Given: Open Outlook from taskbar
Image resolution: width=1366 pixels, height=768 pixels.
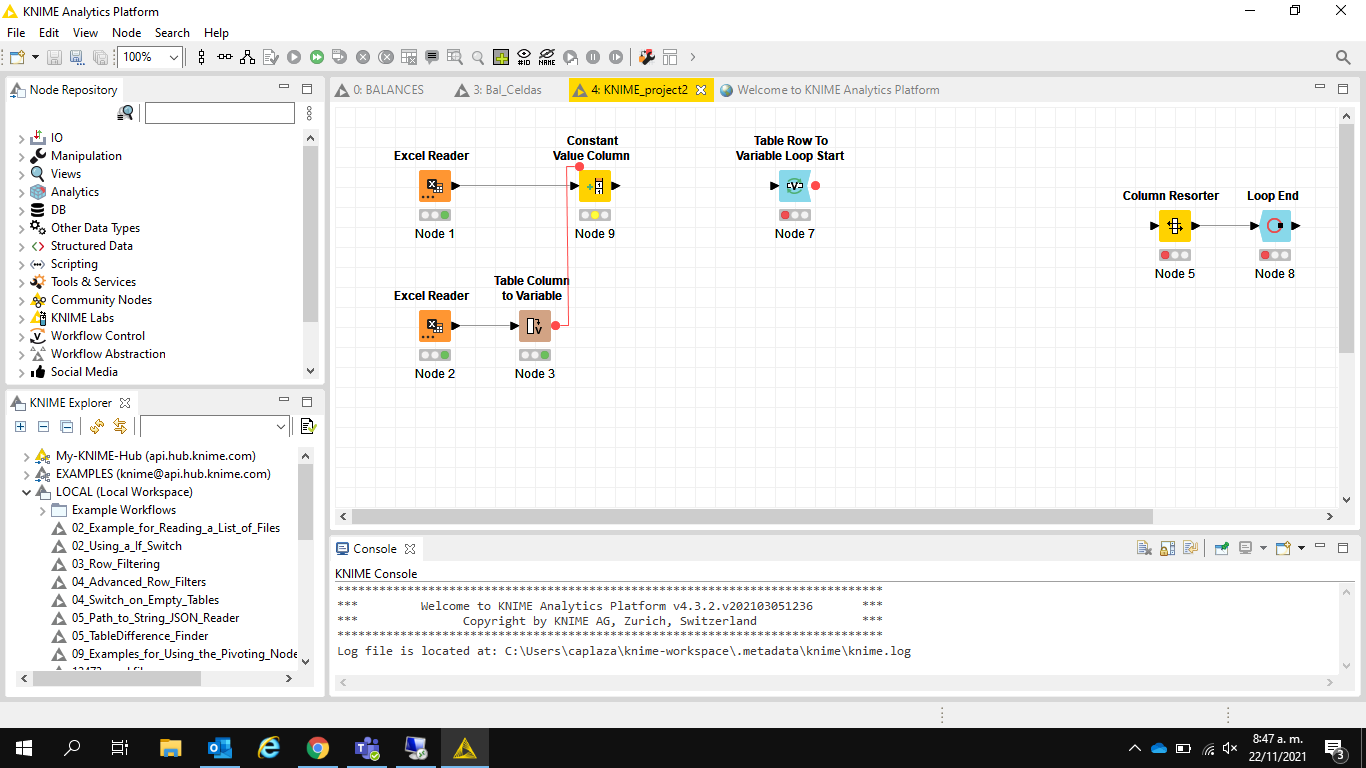Looking at the screenshot, I should point(219,748).
